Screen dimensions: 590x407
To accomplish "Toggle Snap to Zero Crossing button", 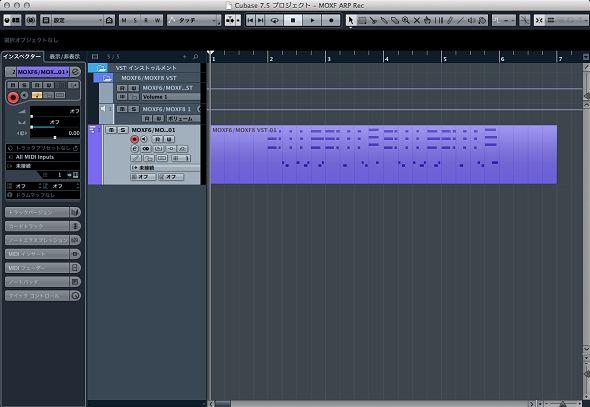I will 524,20.
